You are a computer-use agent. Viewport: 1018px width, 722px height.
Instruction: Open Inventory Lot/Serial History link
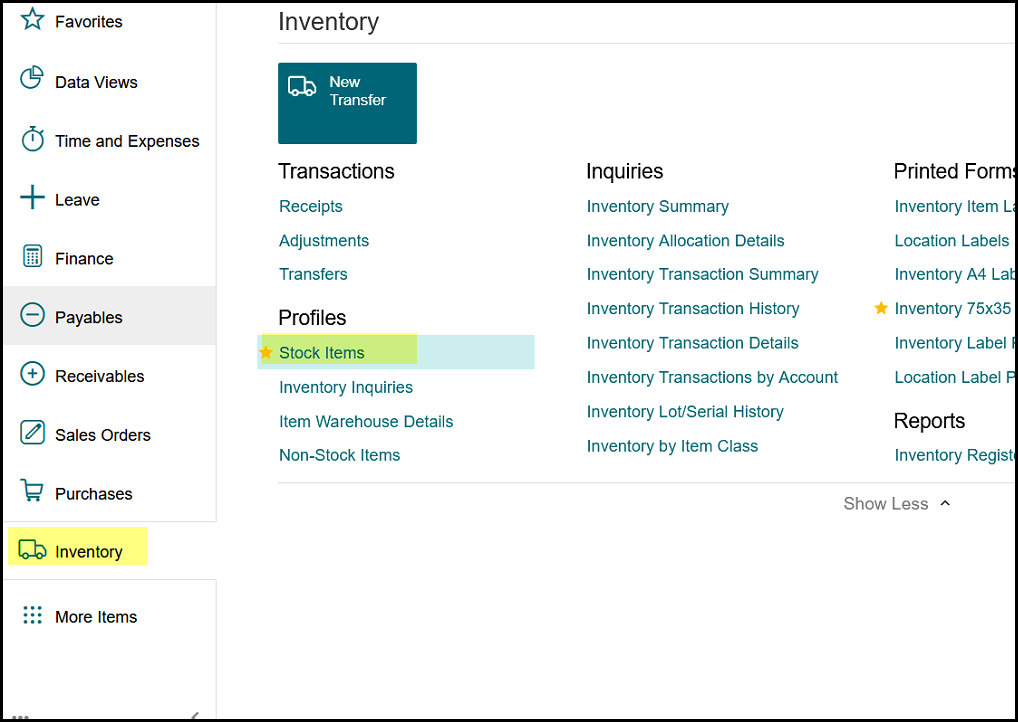tap(685, 412)
